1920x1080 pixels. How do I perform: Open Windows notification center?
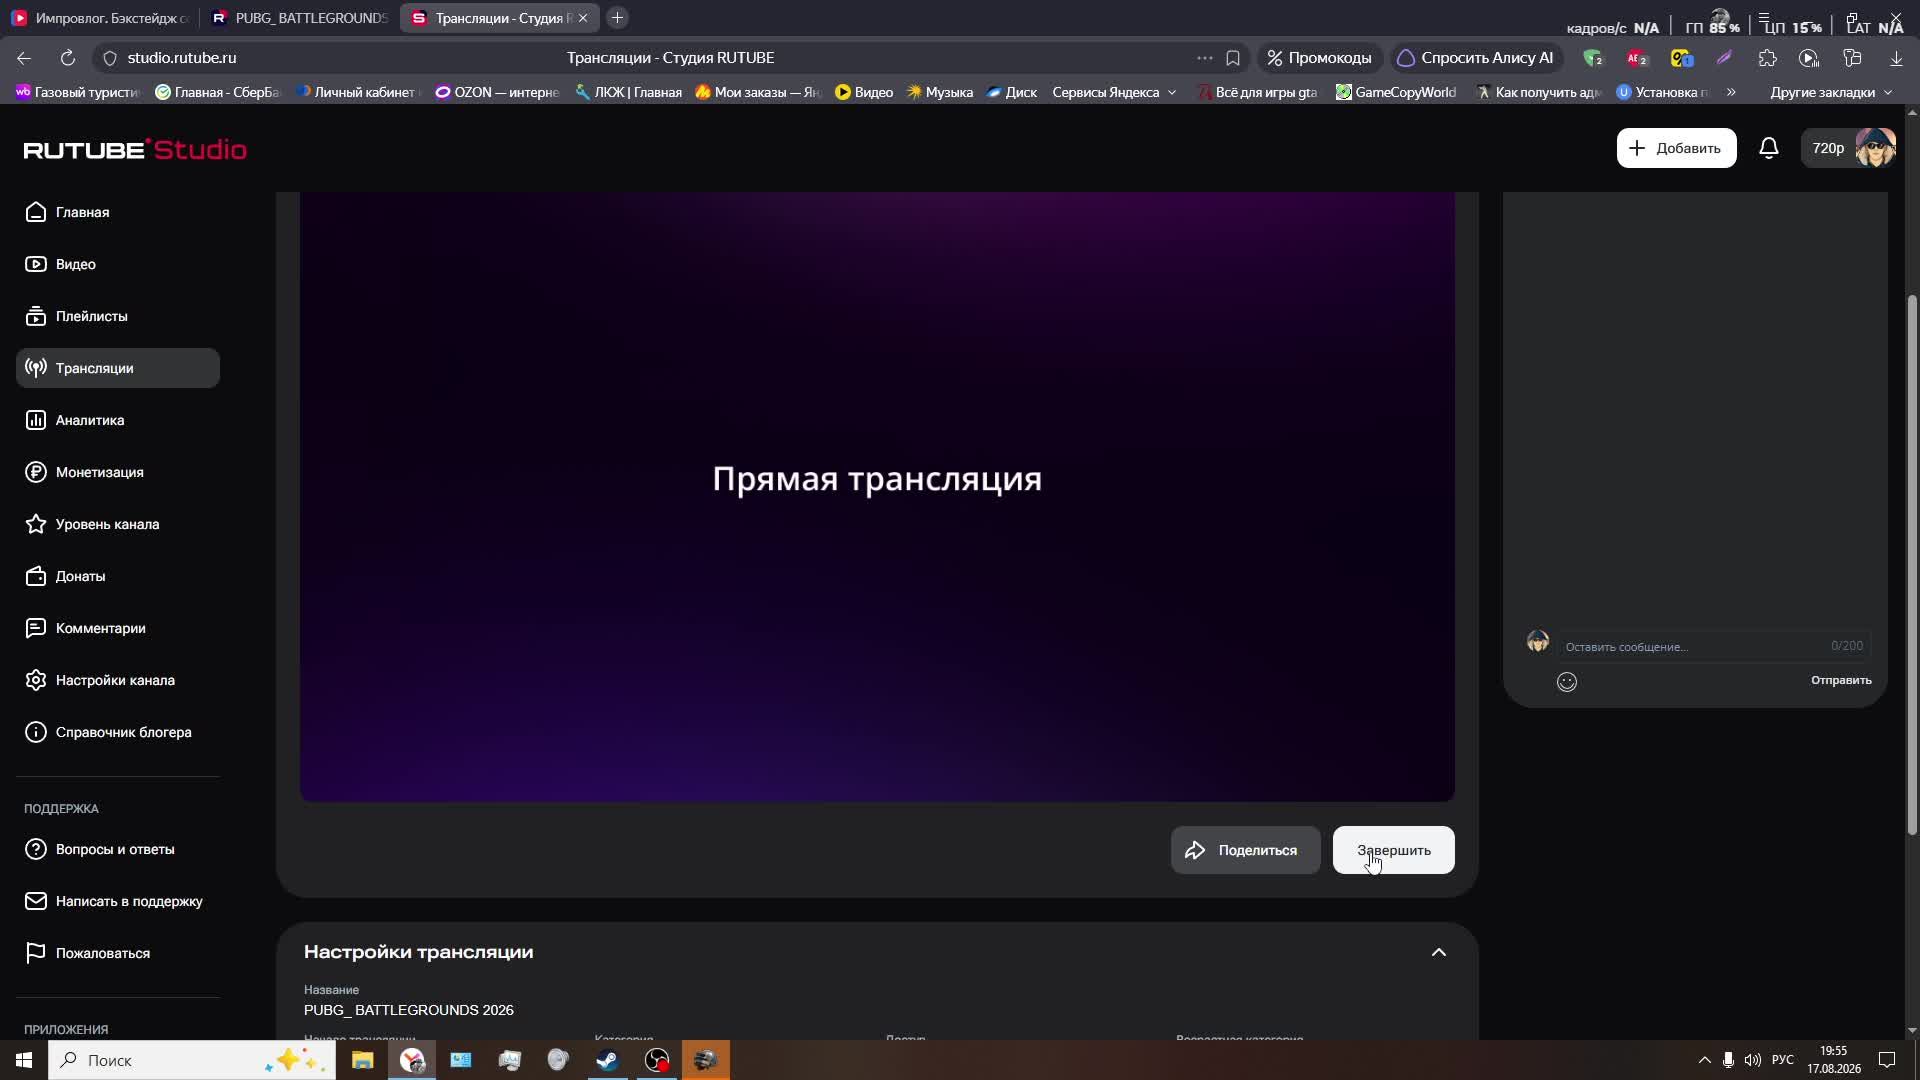[1887, 1060]
